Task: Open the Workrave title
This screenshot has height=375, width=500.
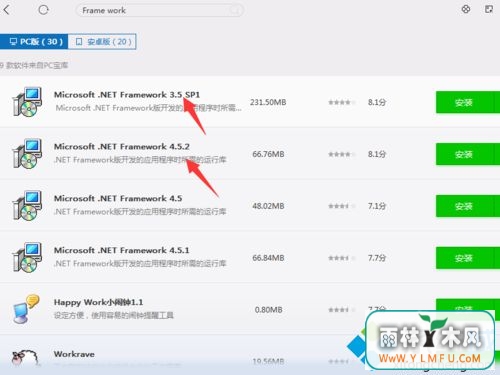Action: pyautogui.click(x=74, y=354)
